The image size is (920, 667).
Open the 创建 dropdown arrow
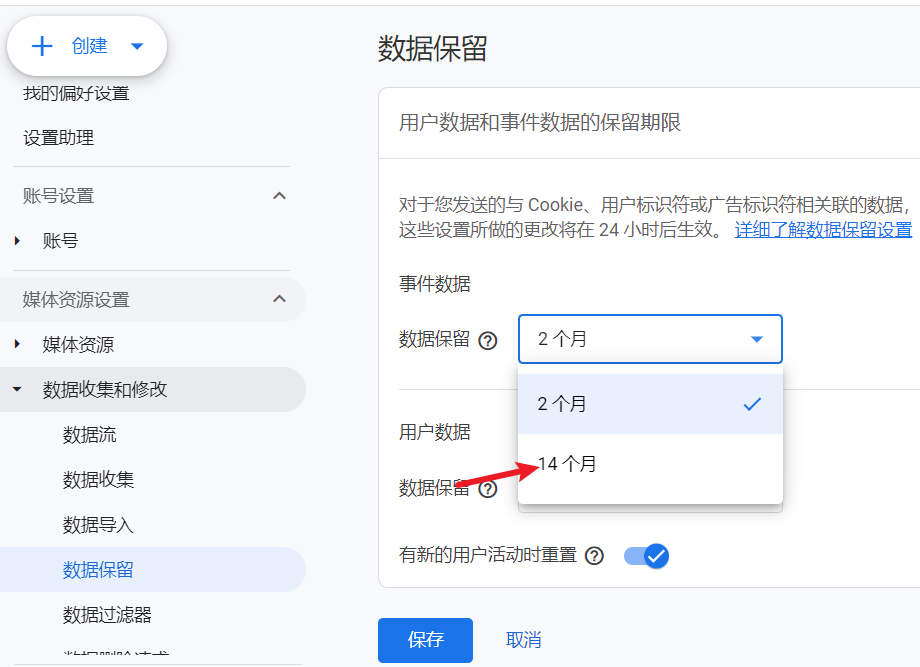pyautogui.click(x=137, y=46)
